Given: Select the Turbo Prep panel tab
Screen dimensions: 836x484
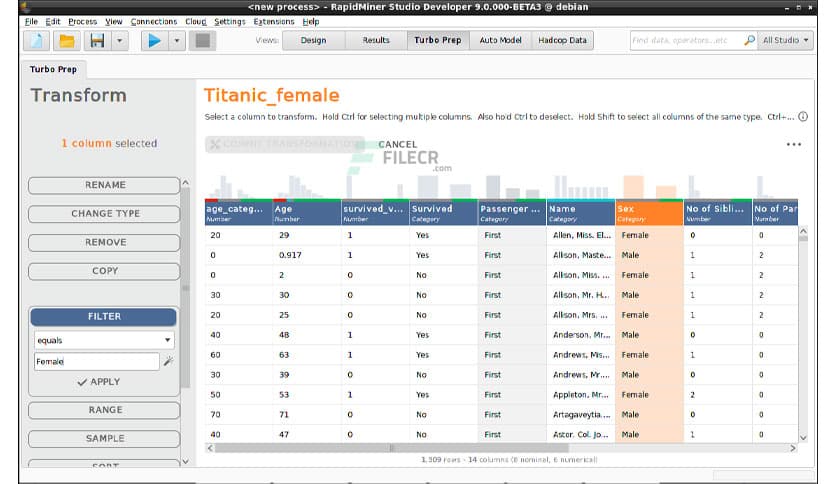Looking at the screenshot, I should click(53, 69).
